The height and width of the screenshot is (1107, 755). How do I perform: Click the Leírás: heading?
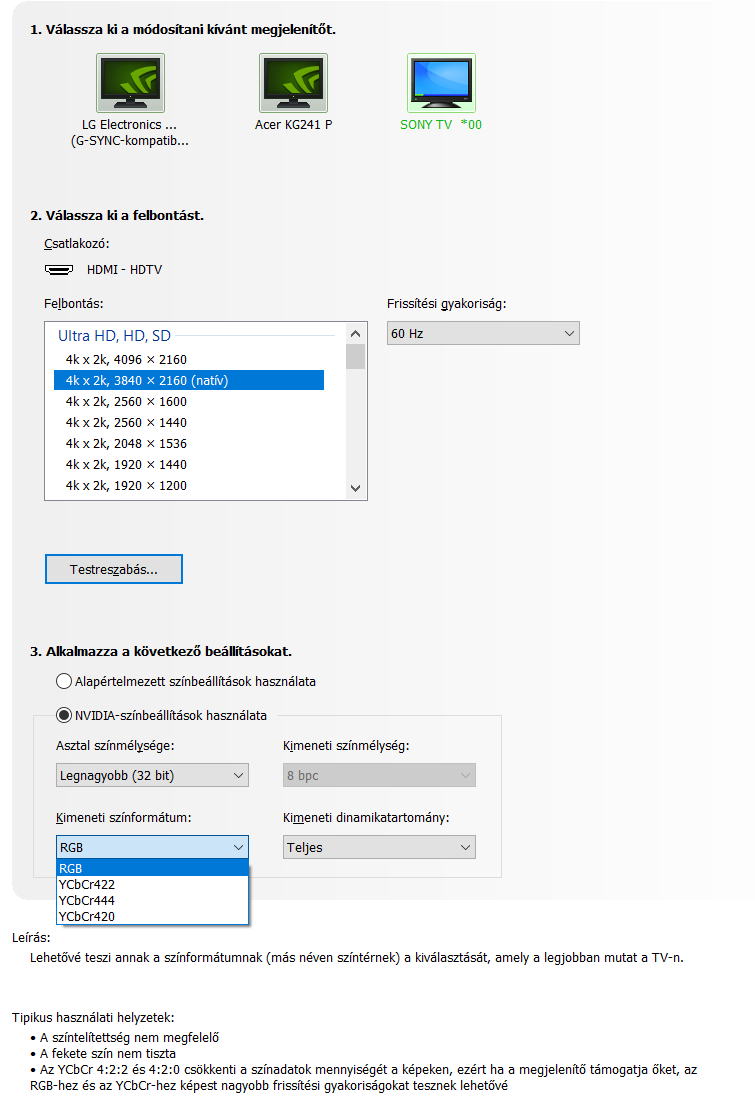(x=31, y=938)
